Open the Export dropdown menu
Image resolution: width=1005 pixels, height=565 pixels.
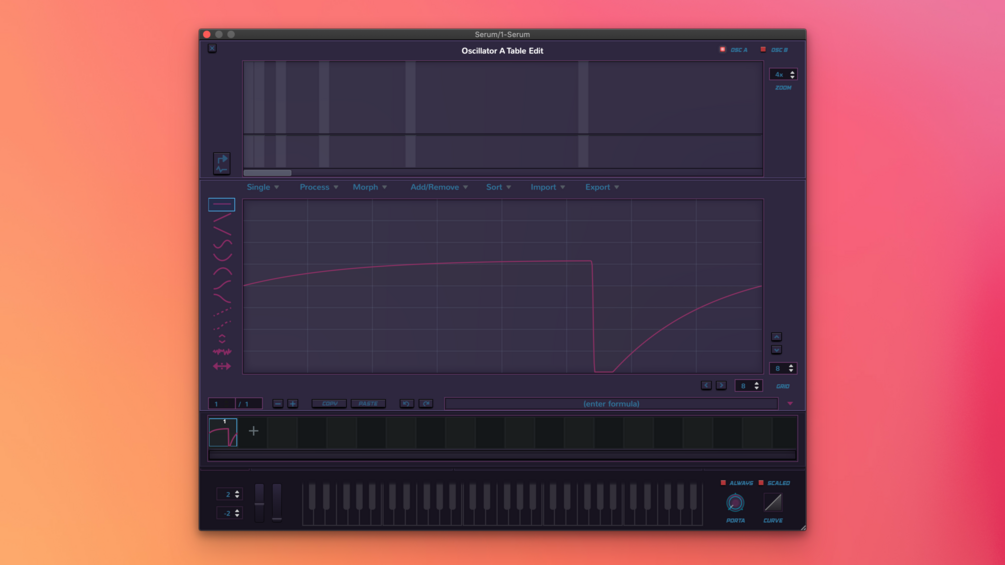click(x=602, y=187)
